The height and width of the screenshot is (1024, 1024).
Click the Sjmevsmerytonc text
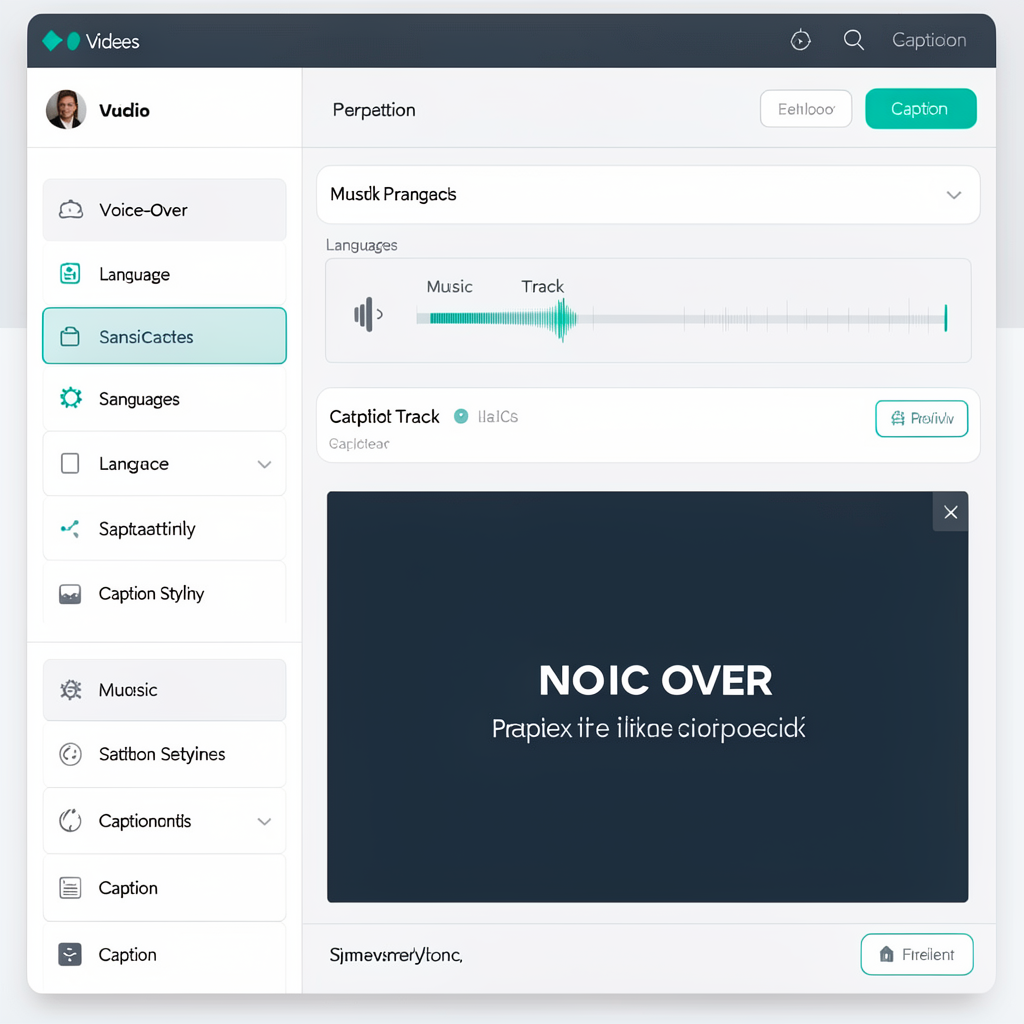coord(396,955)
